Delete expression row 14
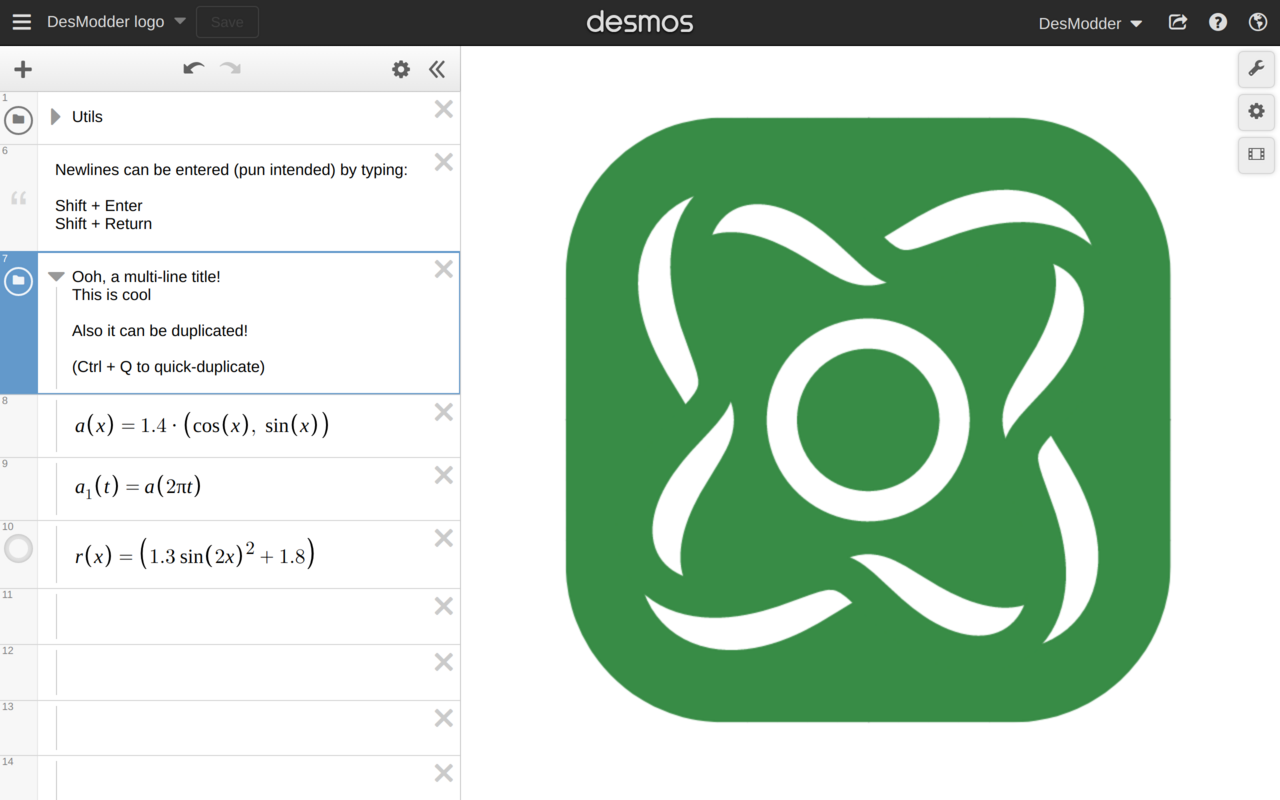Viewport: 1280px width, 800px height. pos(444,773)
